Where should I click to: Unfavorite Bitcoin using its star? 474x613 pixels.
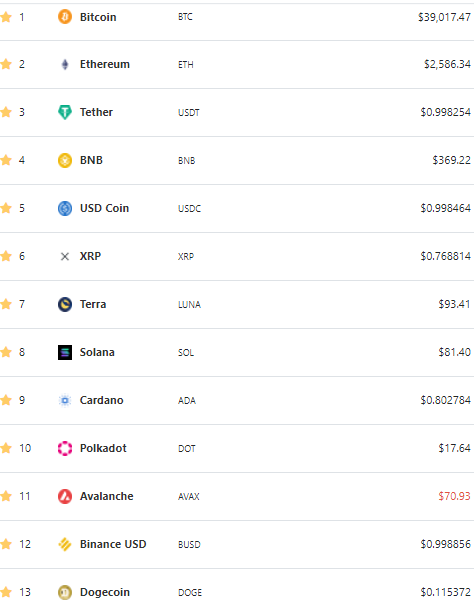(6, 17)
